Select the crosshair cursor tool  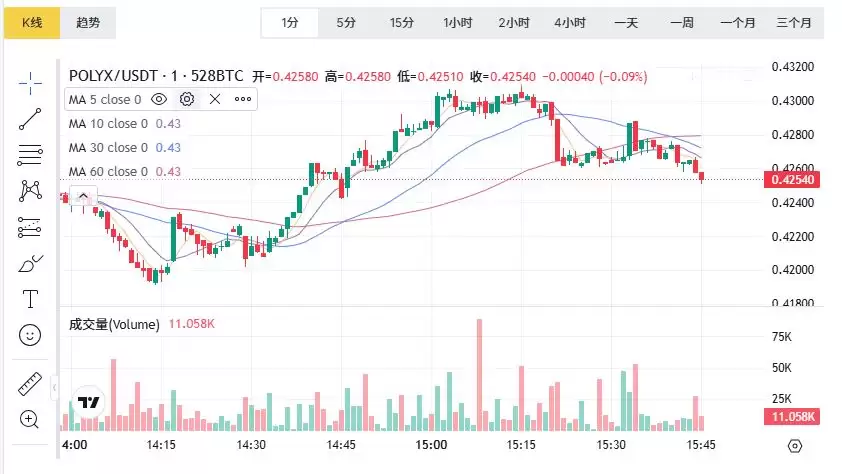click(30, 82)
